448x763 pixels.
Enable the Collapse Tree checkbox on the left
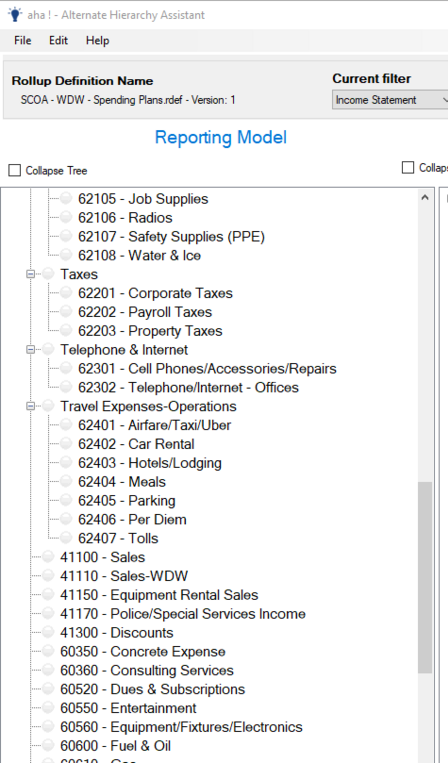tap(15, 170)
